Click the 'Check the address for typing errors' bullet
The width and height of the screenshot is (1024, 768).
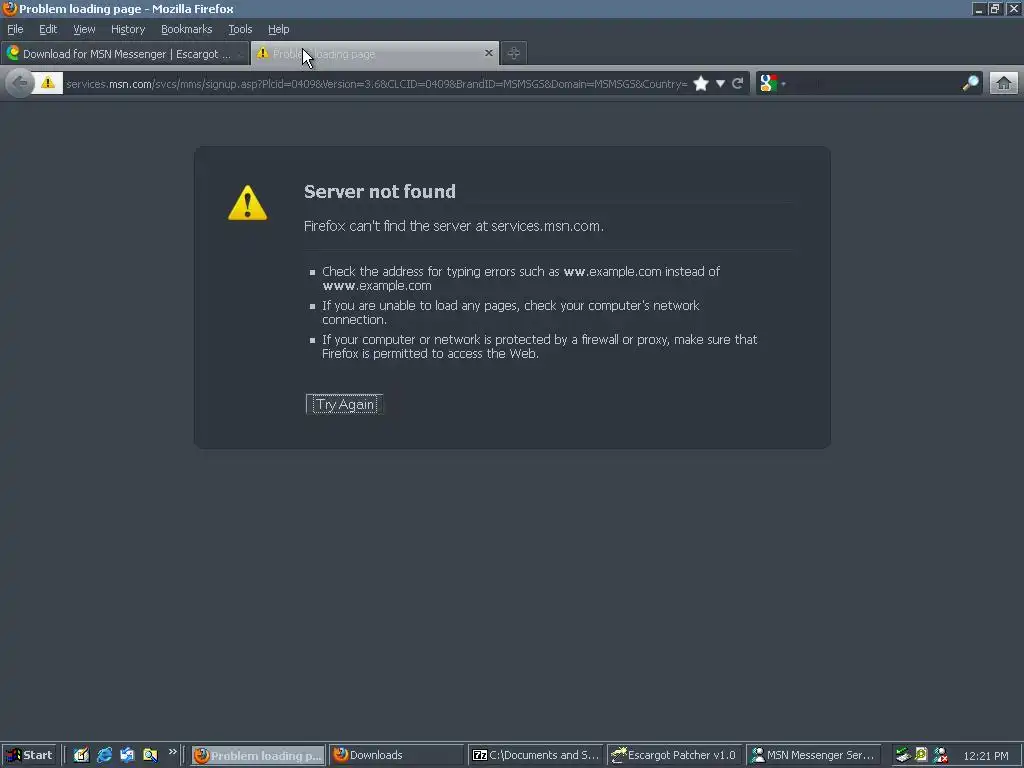520,278
